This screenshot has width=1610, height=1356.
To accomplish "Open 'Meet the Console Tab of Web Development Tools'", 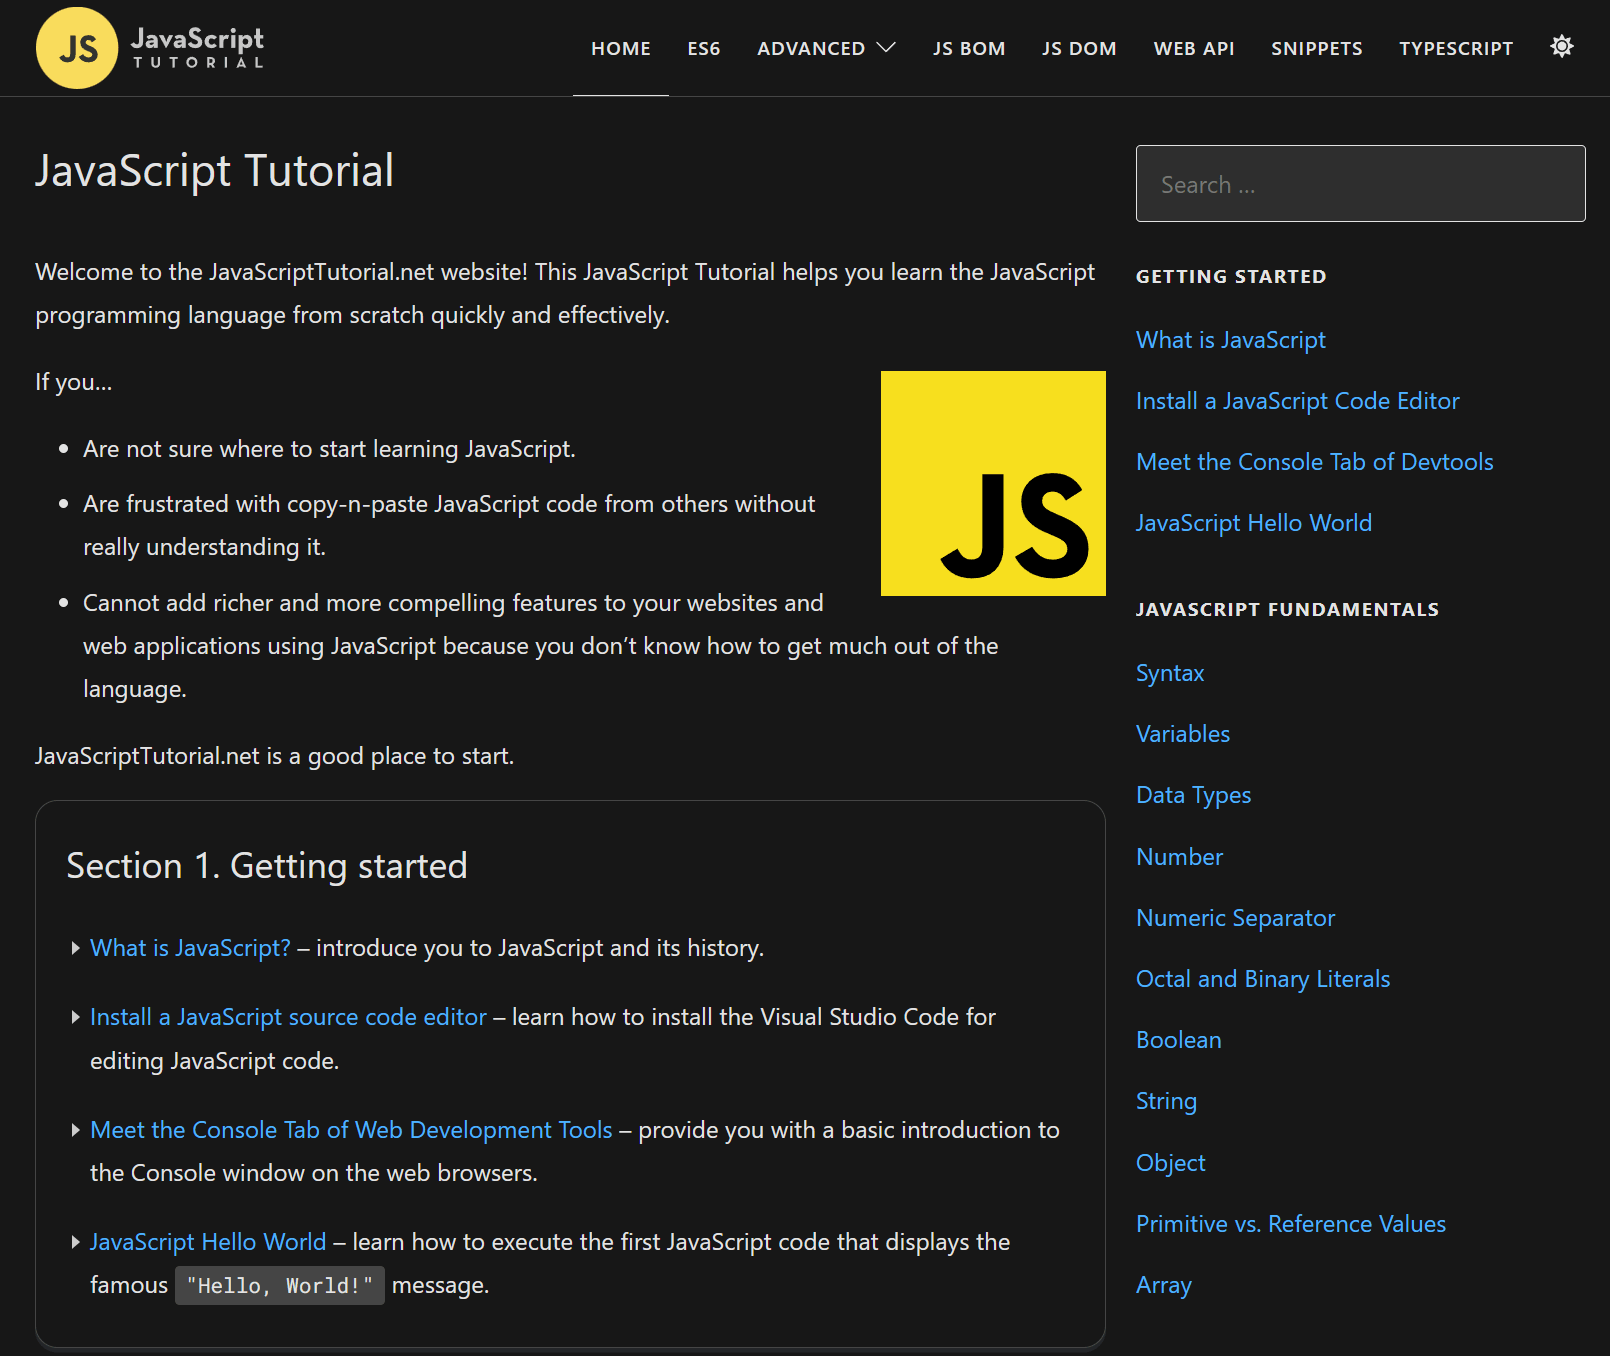I will [351, 1130].
